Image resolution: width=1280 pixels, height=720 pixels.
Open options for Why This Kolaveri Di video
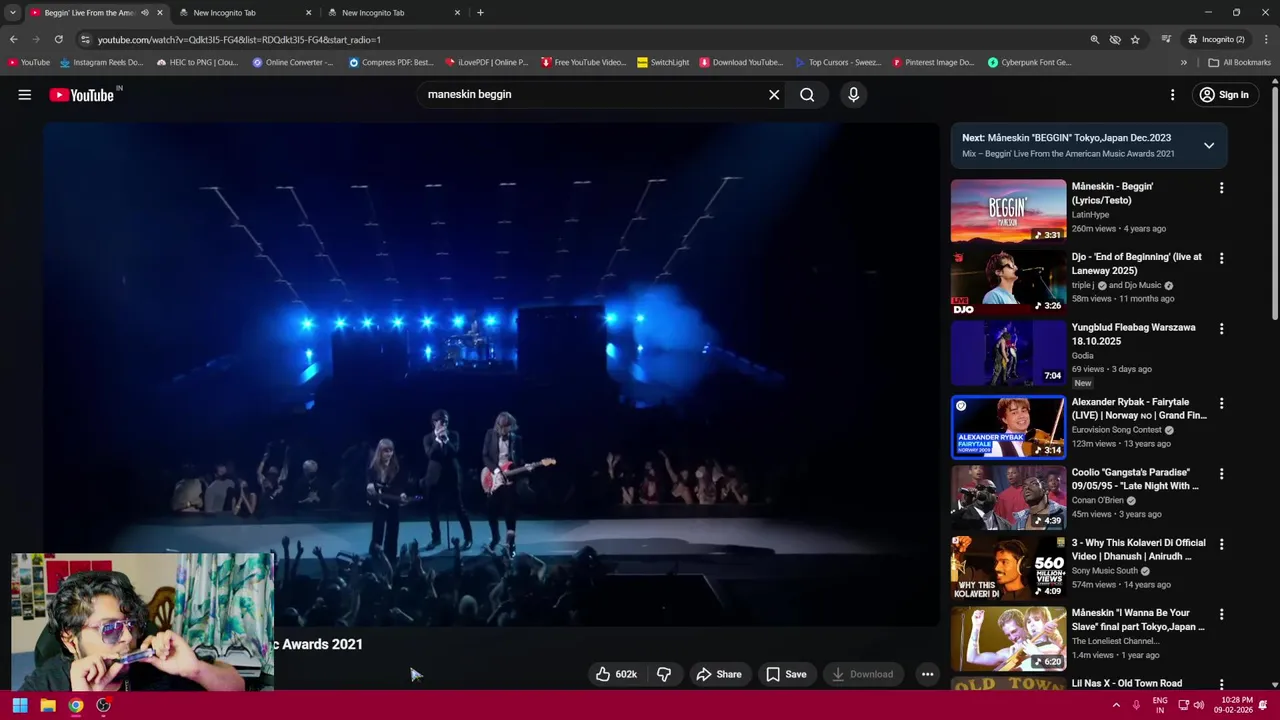click(1221, 544)
